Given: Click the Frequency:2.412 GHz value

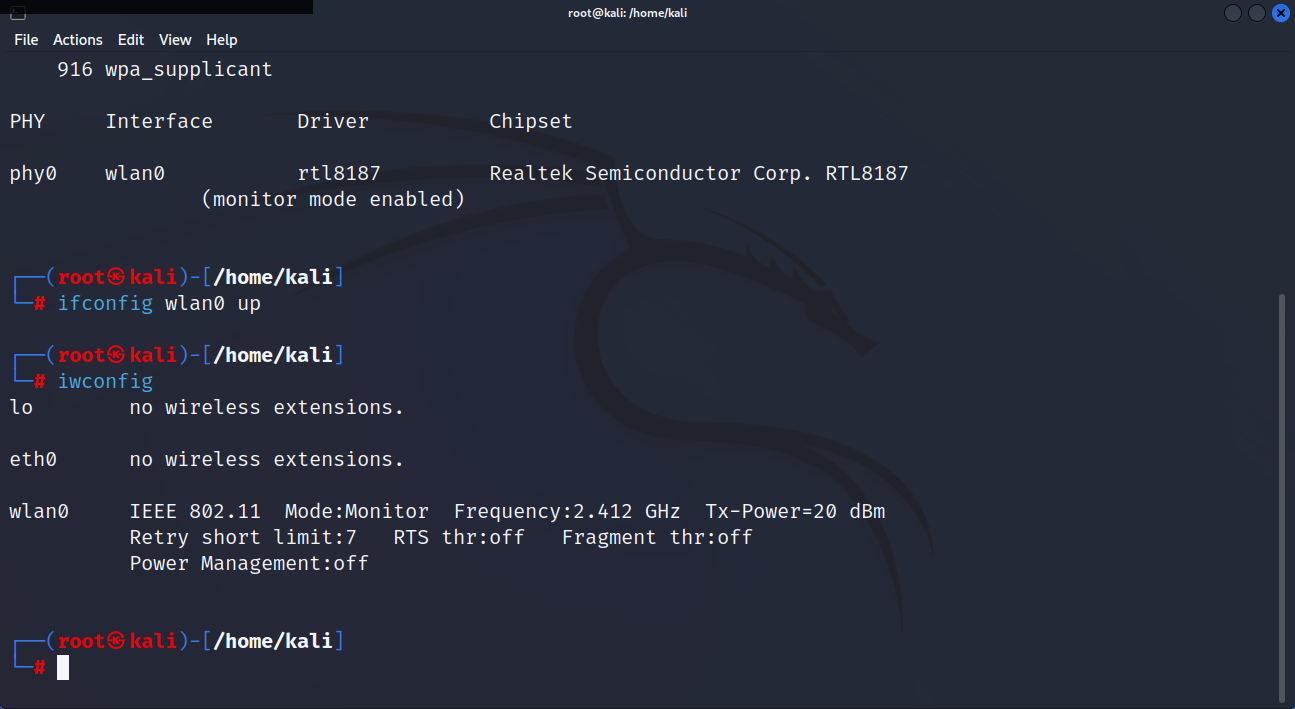Looking at the screenshot, I should pyautogui.click(x=567, y=512).
